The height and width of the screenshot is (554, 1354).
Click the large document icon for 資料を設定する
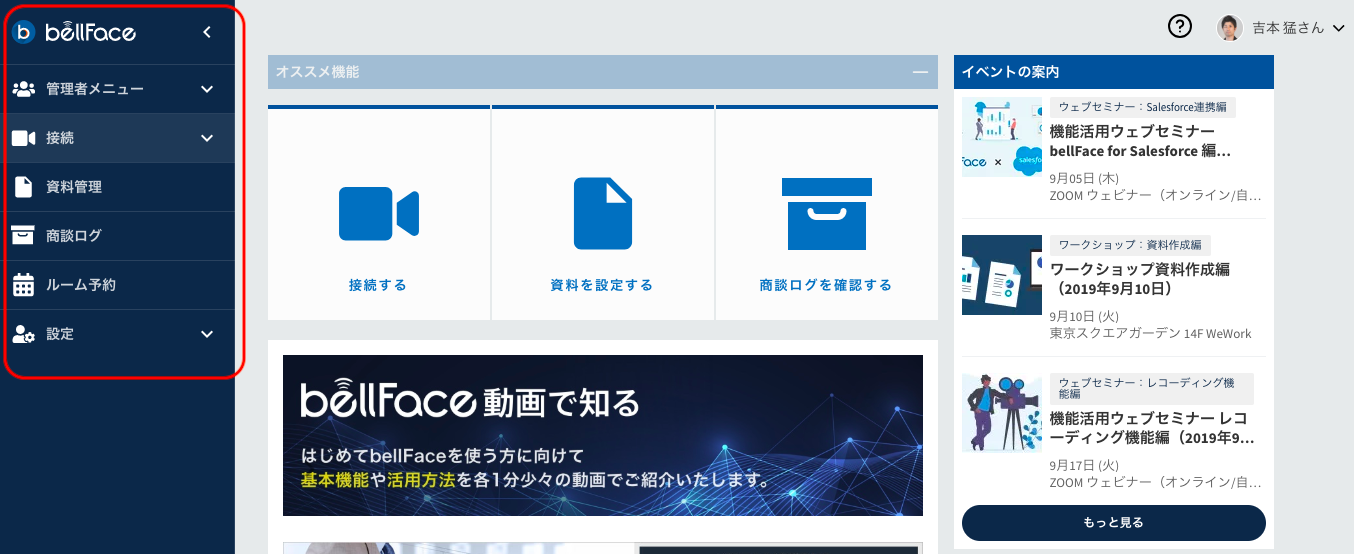click(603, 213)
